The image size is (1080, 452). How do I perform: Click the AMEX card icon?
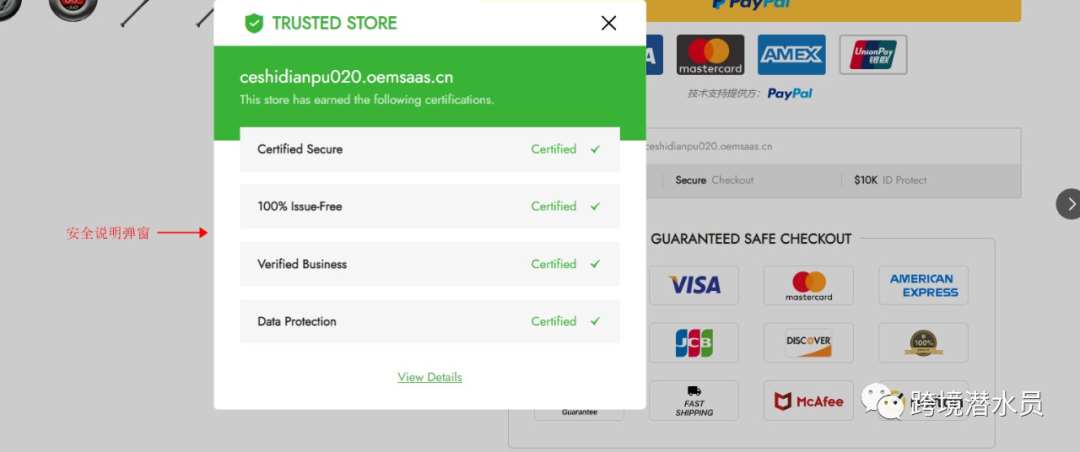click(791, 54)
